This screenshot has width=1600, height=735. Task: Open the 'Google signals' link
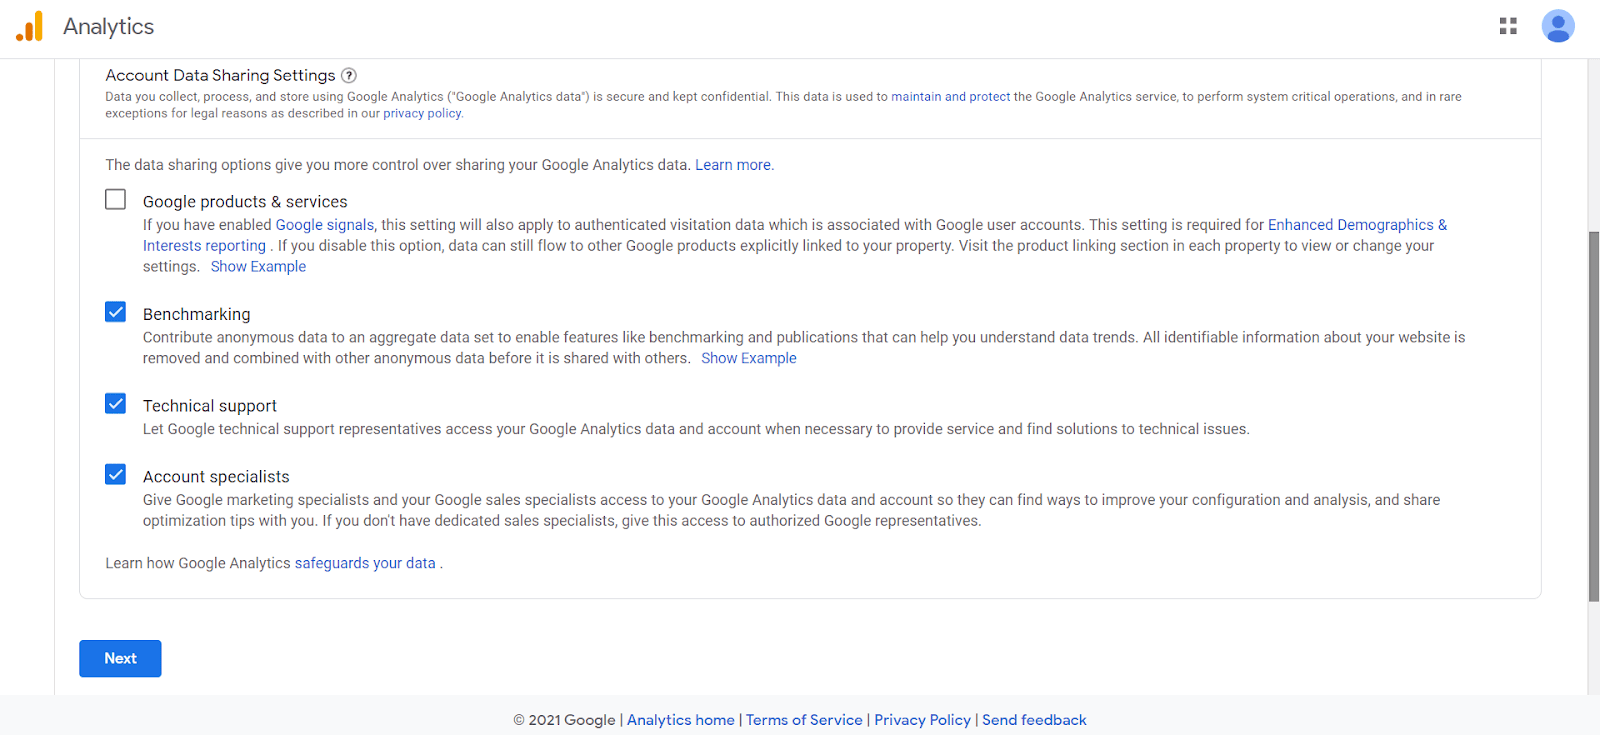(x=325, y=225)
